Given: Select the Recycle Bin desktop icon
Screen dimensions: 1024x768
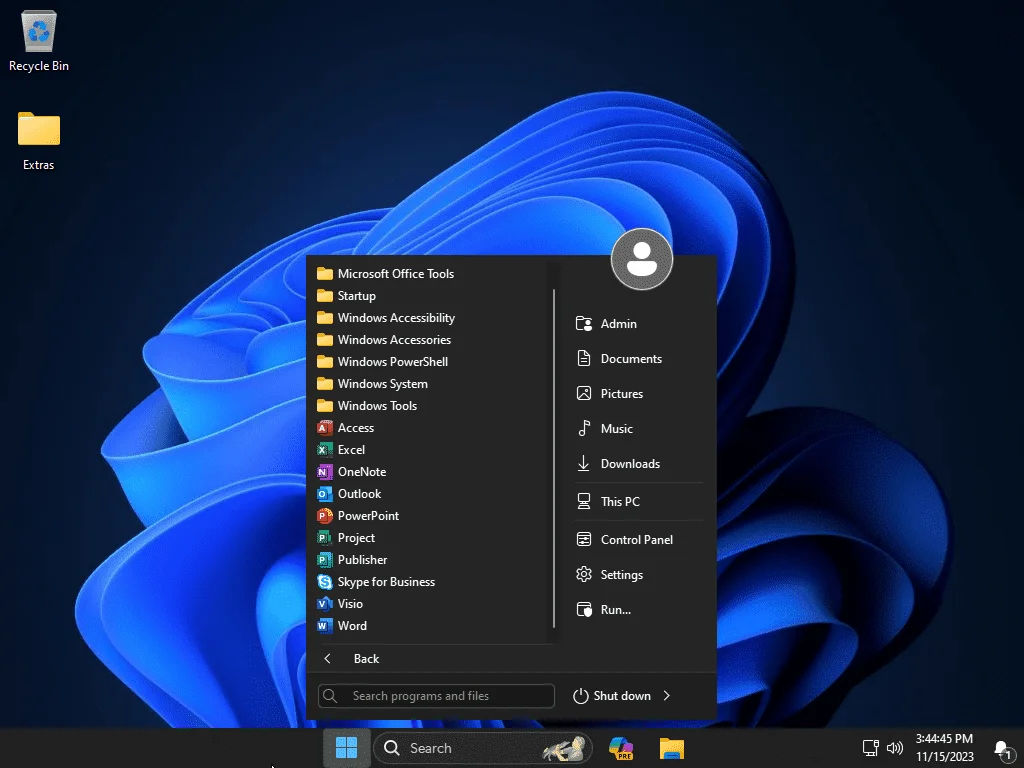Looking at the screenshot, I should 39,40.
